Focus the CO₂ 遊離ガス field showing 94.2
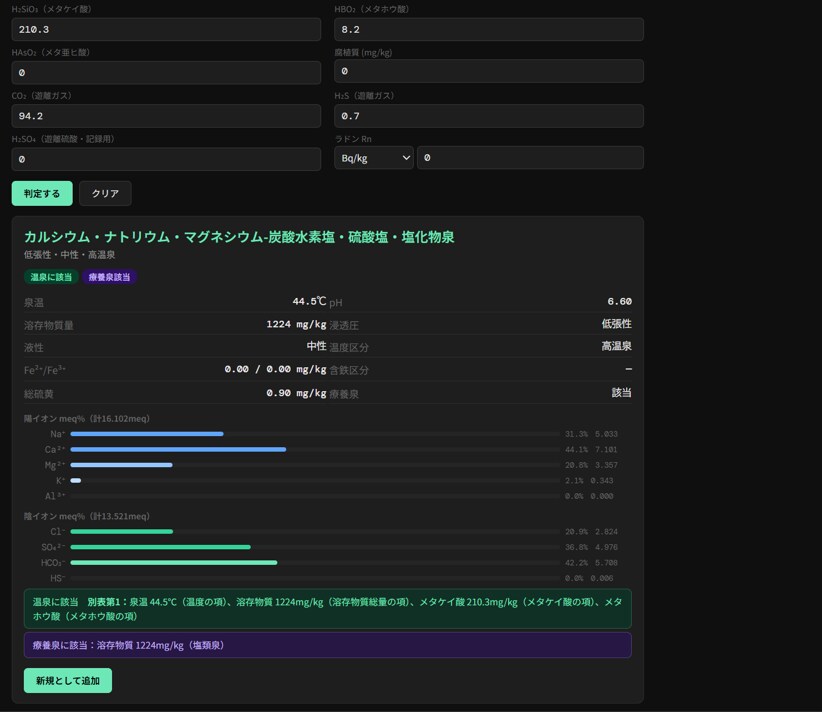Screen dimensions: 822x712 click(166, 116)
